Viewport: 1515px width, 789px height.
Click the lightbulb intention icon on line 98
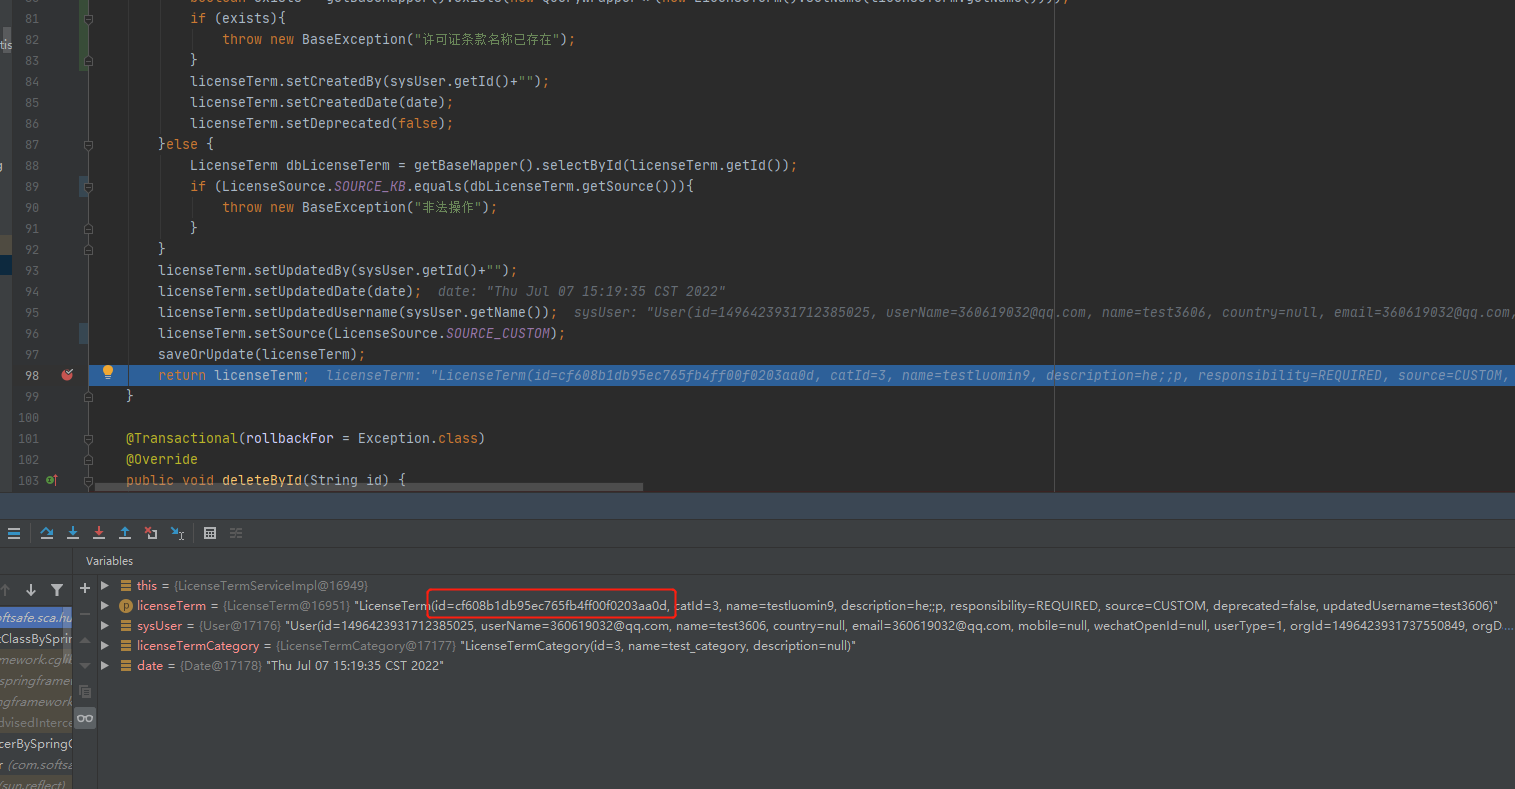point(108,373)
